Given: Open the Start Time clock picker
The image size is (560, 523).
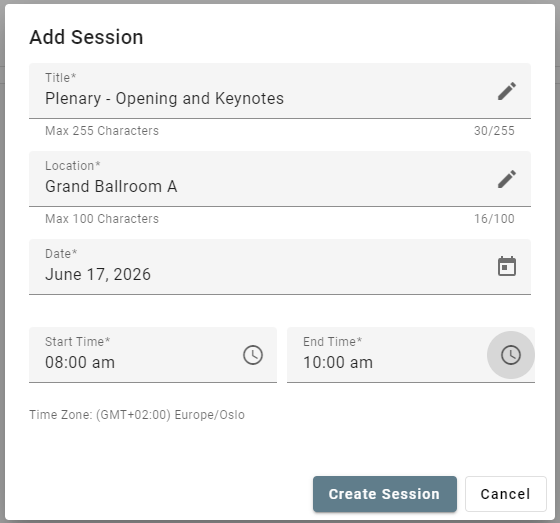Looking at the screenshot, I should coord(253,355).
